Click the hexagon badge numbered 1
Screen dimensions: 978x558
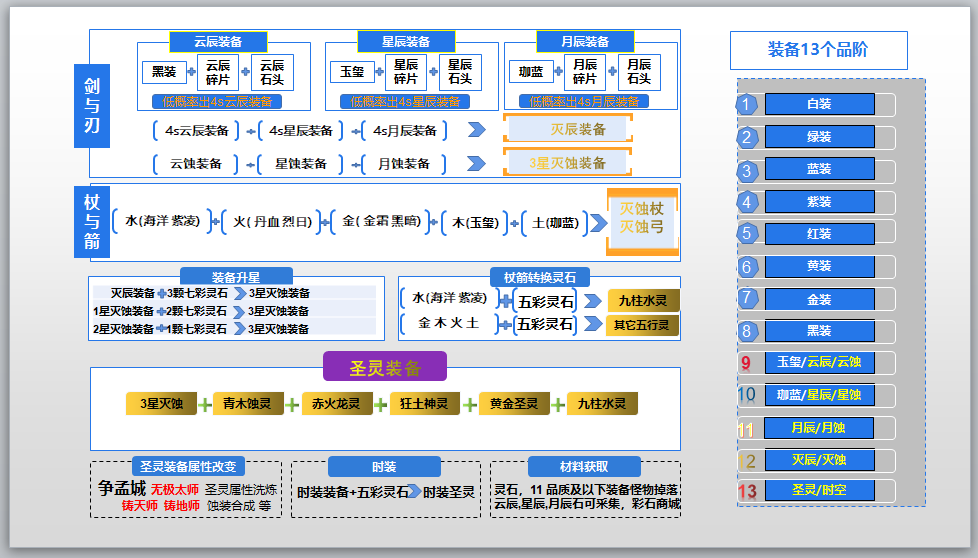tap(746, 104)
